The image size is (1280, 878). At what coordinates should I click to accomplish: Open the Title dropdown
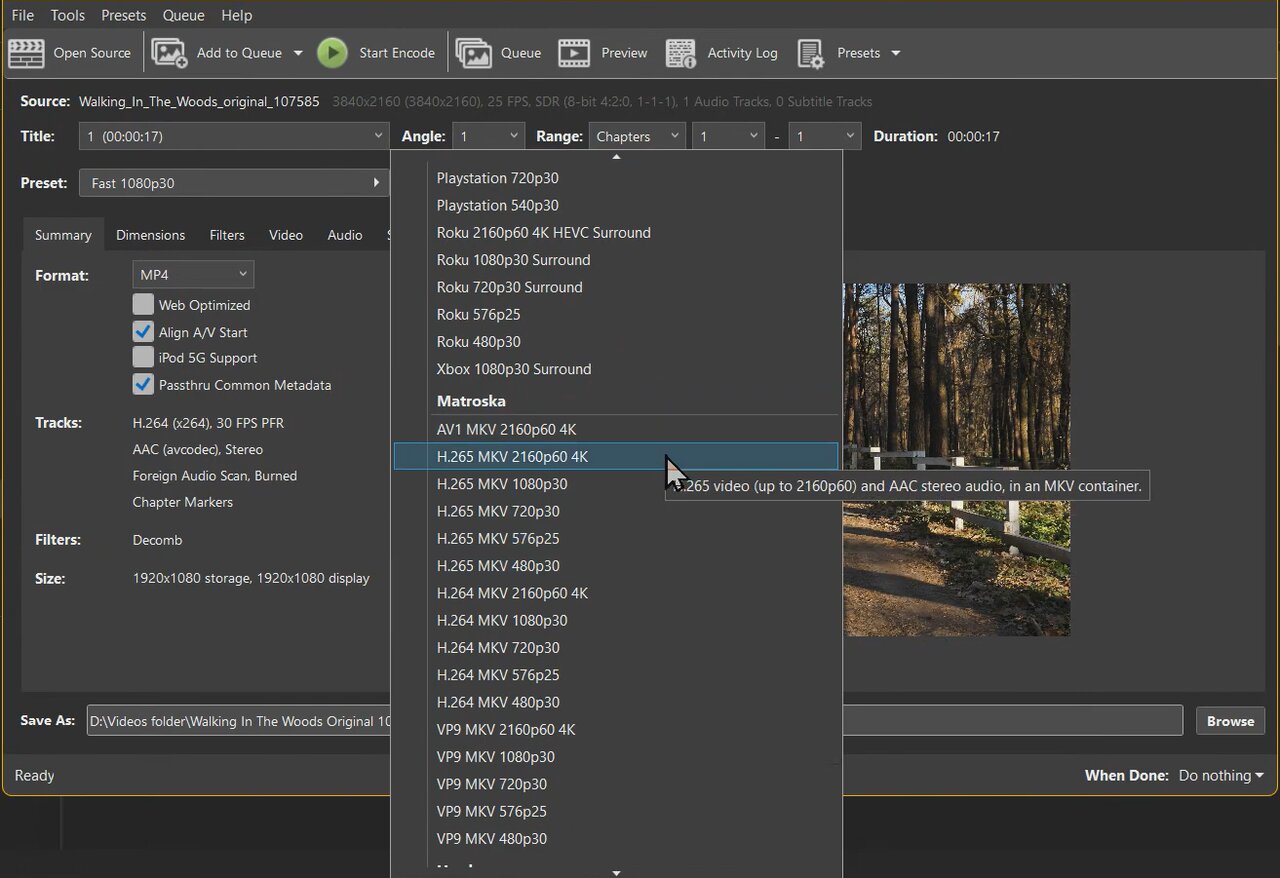tap(234, 136)
